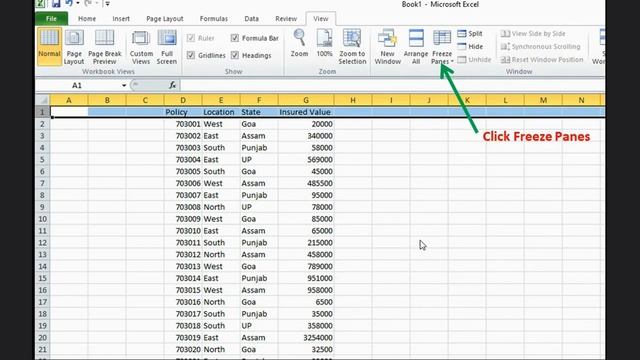Image resolution: width=640 pixels, height=360 pixels.
Task: Open Page Break Preview
Action: 104,47
